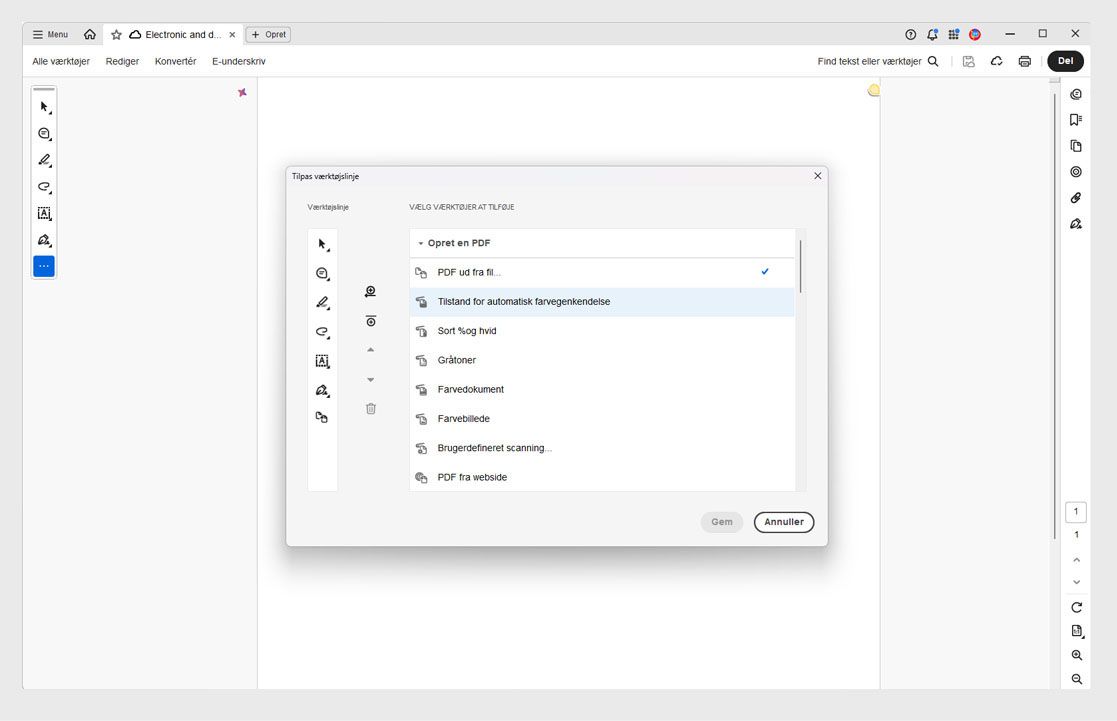
Task: Click the save icon in top toolbar
Action: tap(969, 61)
